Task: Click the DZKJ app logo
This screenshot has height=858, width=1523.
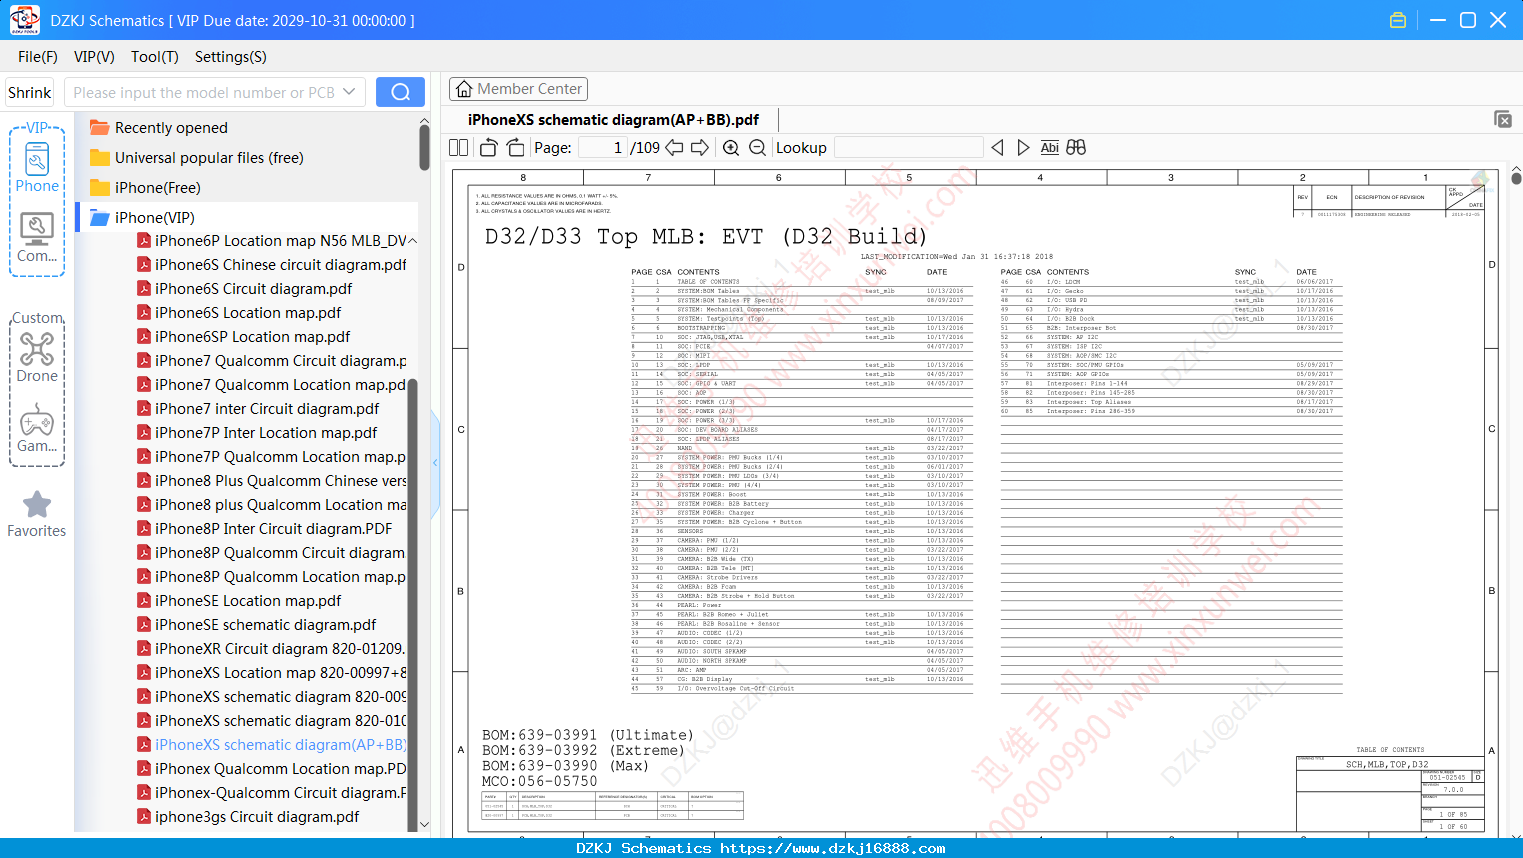Action: [x=24, y=20]
